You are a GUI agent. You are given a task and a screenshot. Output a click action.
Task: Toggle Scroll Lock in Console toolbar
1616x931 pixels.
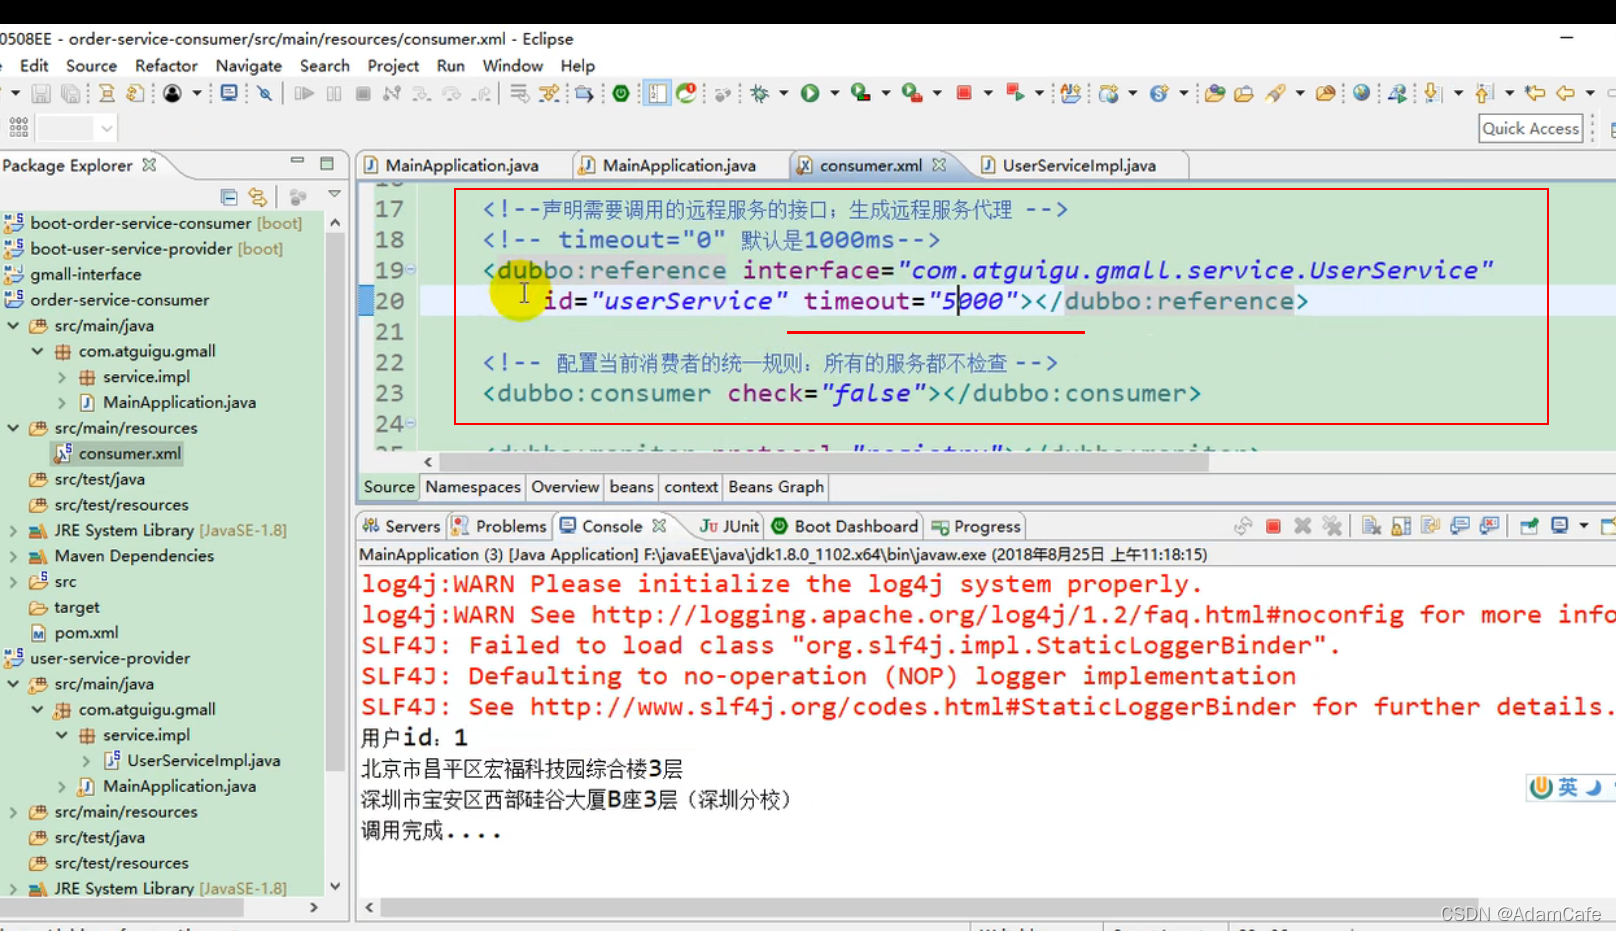pyautogui.click(x=1401, y=526)
